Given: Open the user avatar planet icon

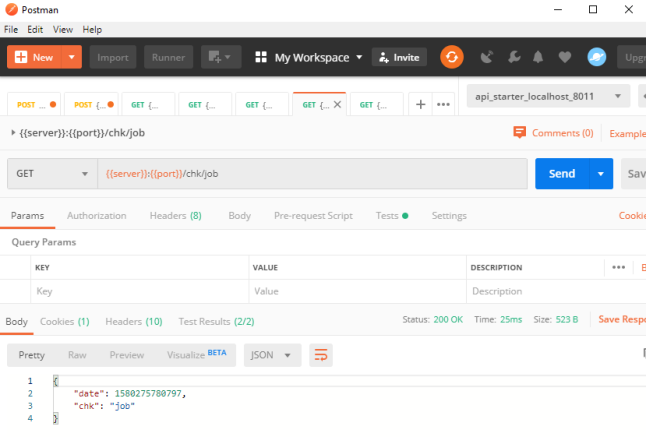Looking at the screenshot, I should coord(596,57).
